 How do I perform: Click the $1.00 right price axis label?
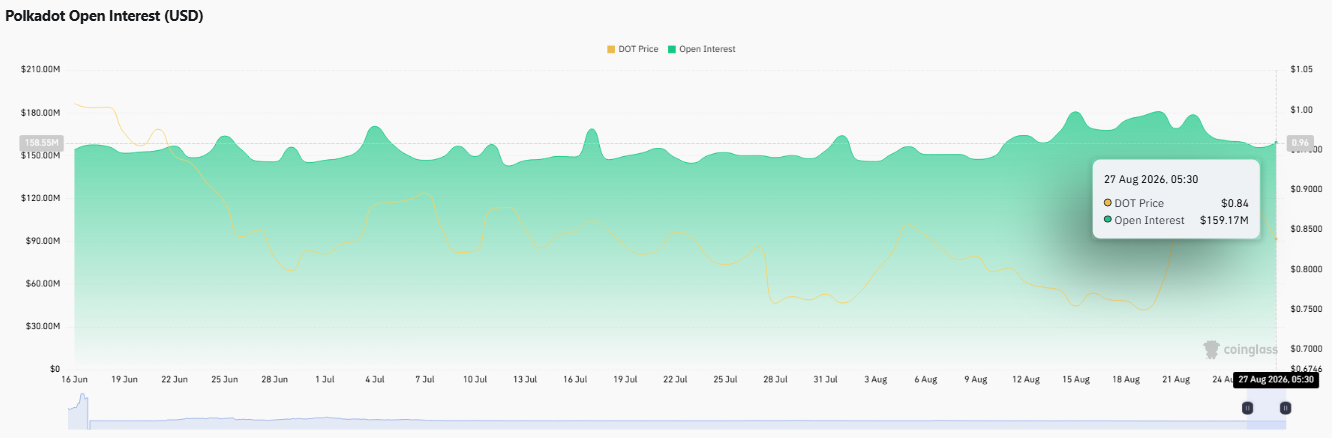1301,110
